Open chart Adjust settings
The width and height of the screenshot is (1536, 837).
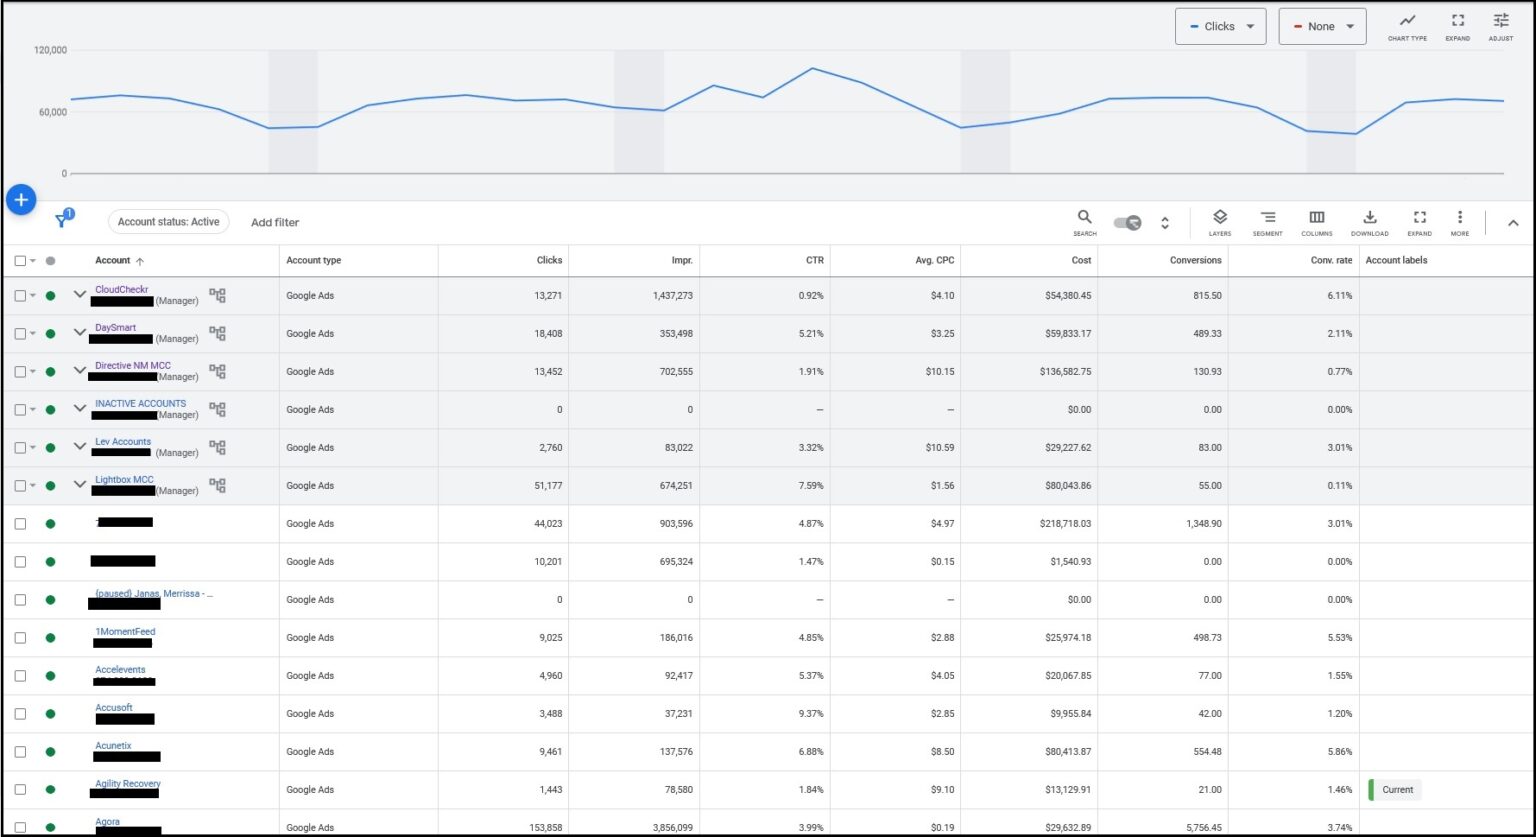pos(1500,26)
